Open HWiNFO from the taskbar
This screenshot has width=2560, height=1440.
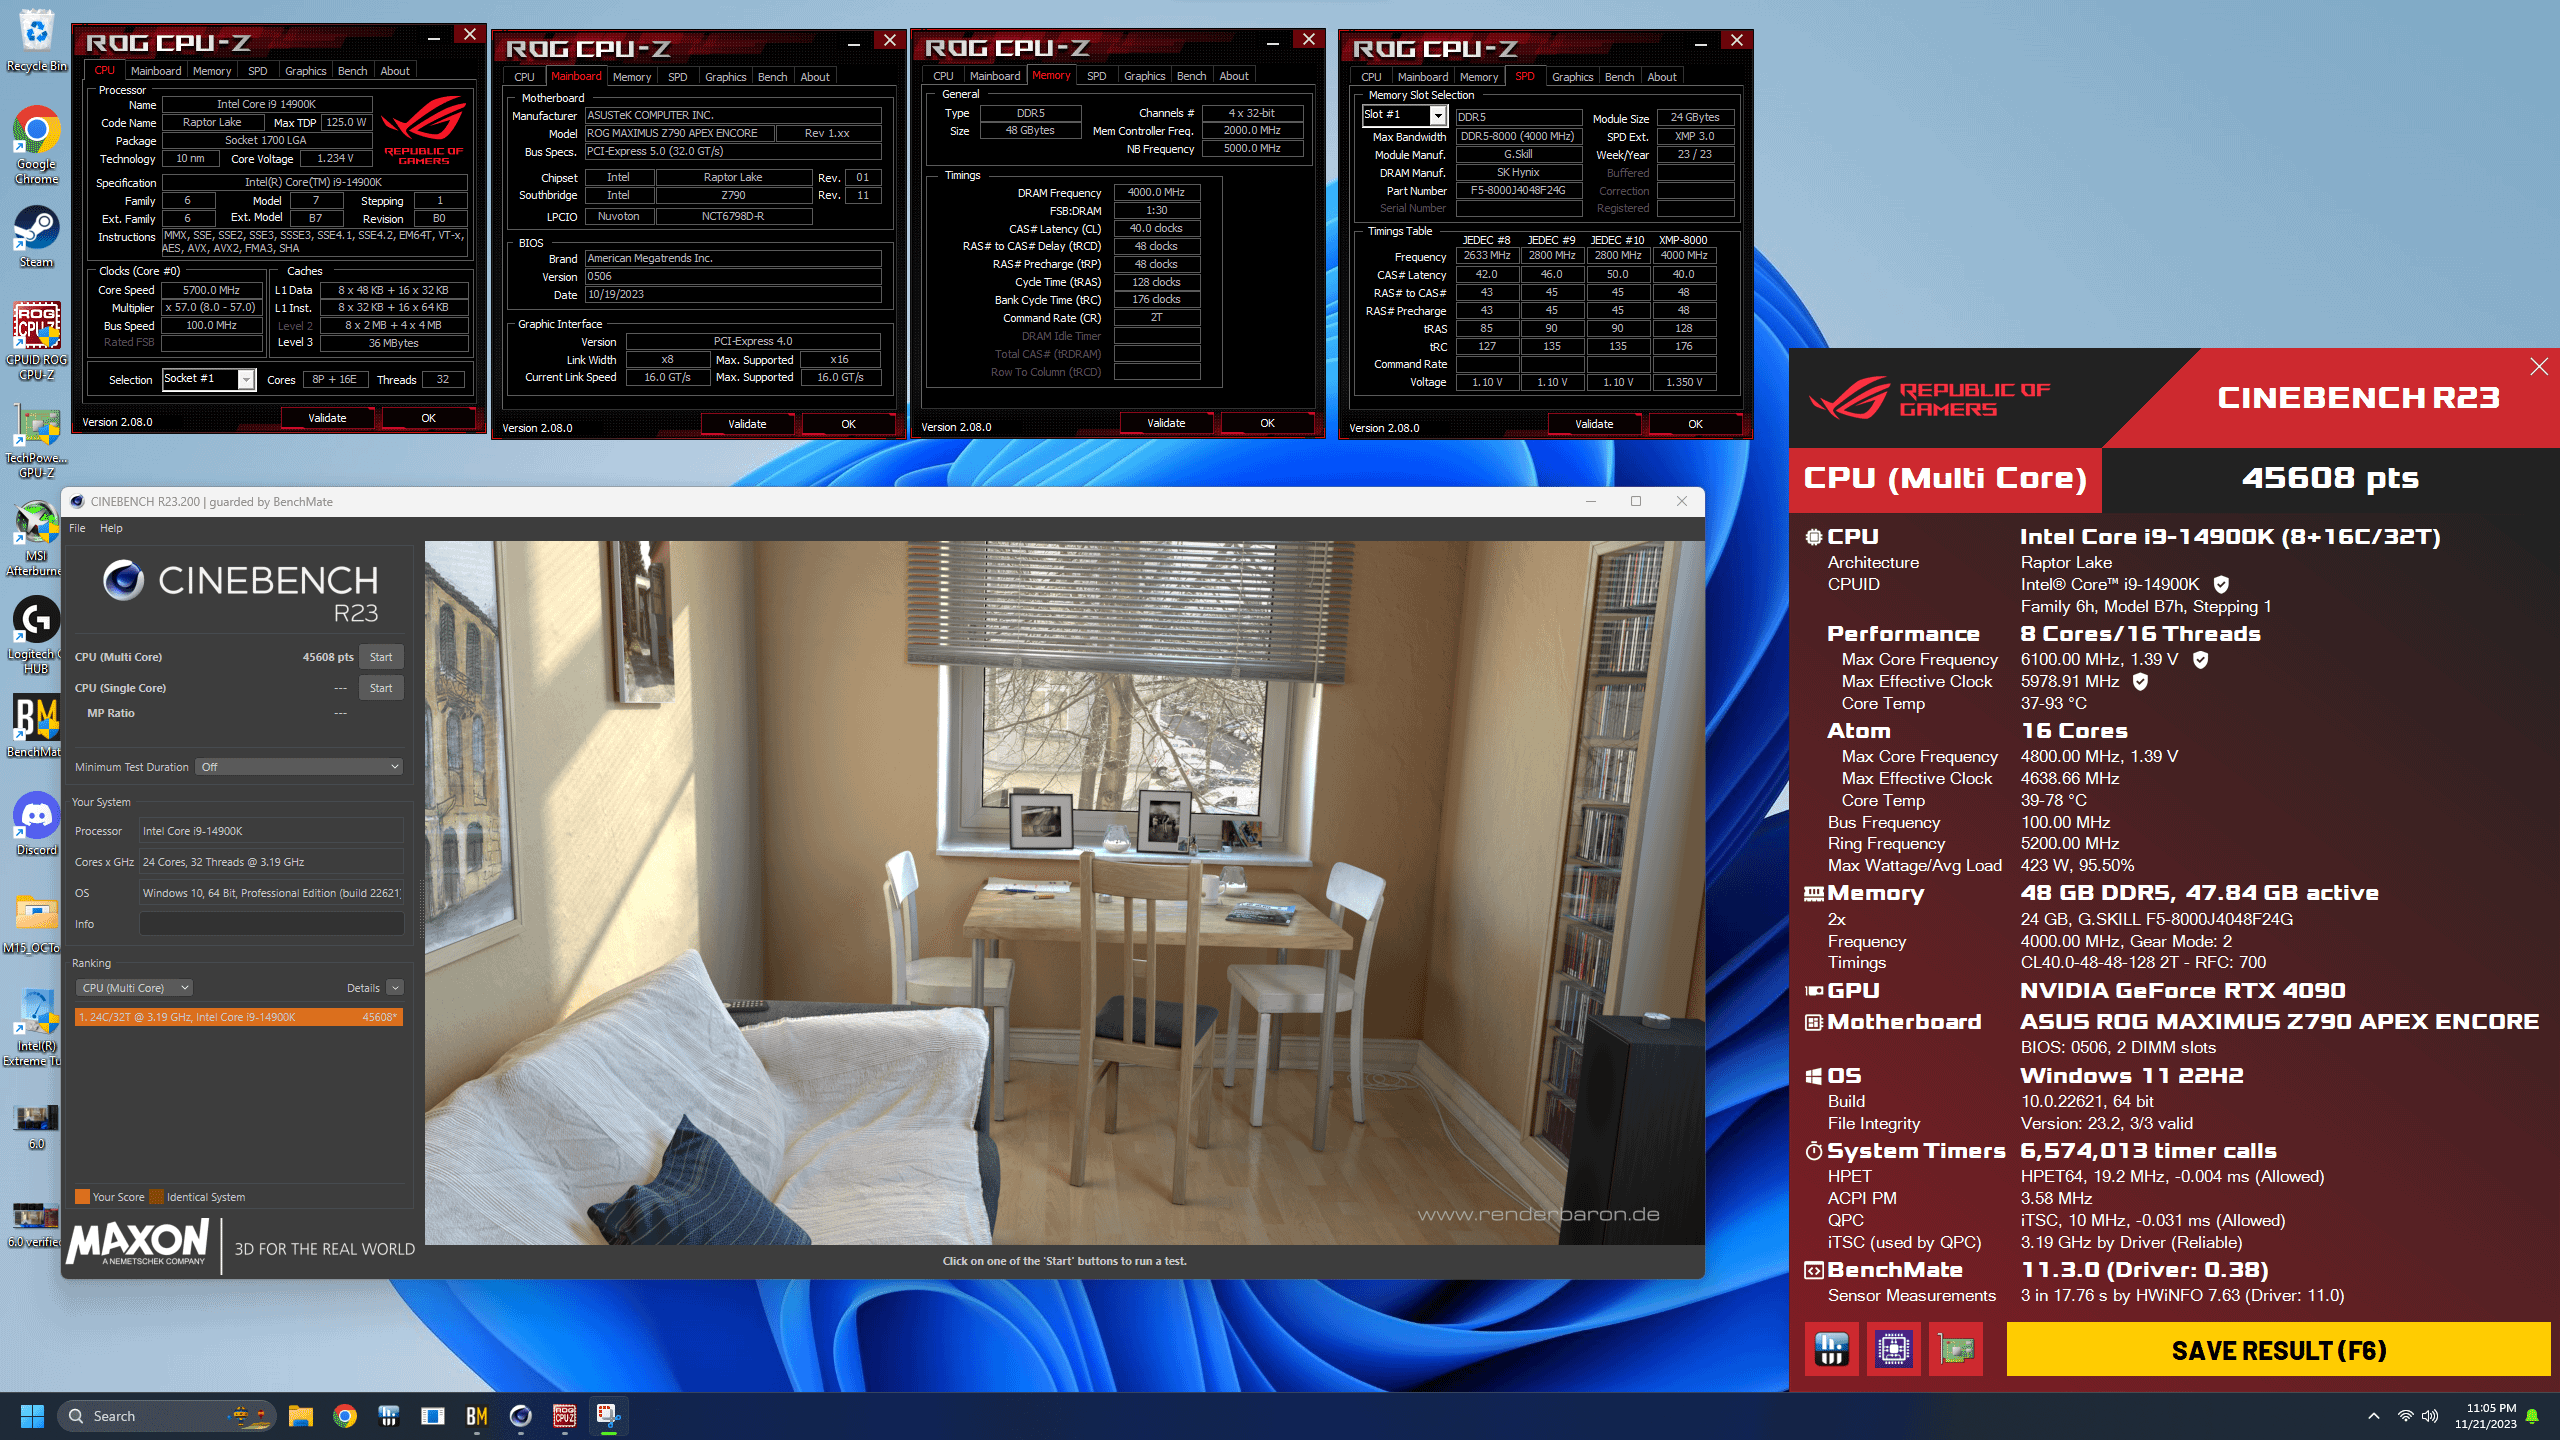[x=389, y=1416]
